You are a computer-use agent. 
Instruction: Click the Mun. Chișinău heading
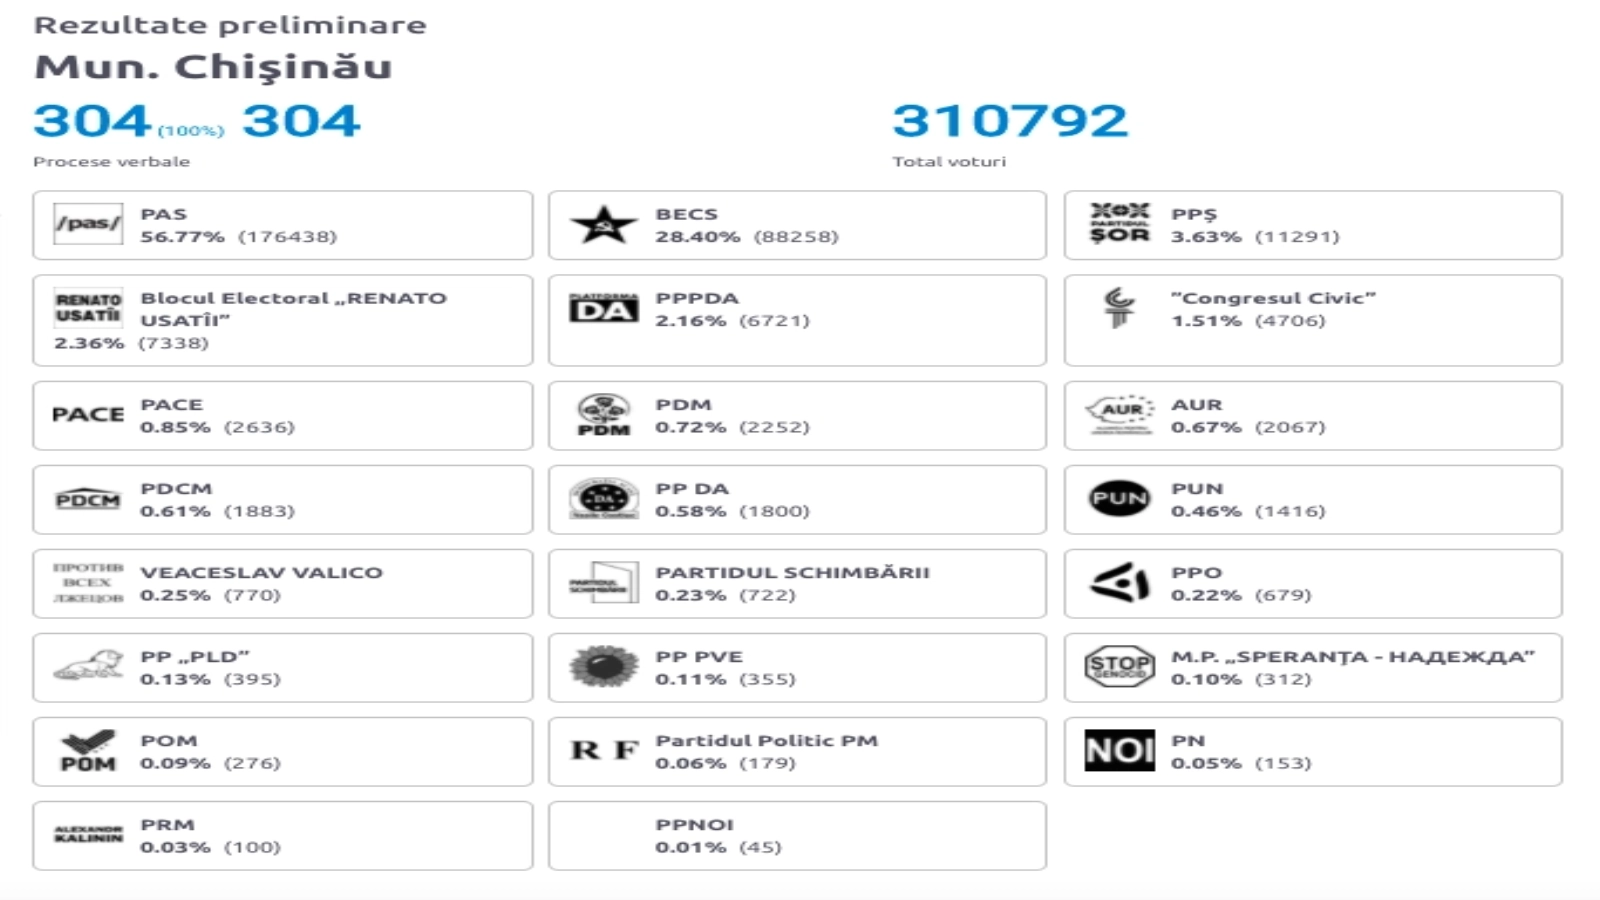pyautogui.click(x=213, y=67)
